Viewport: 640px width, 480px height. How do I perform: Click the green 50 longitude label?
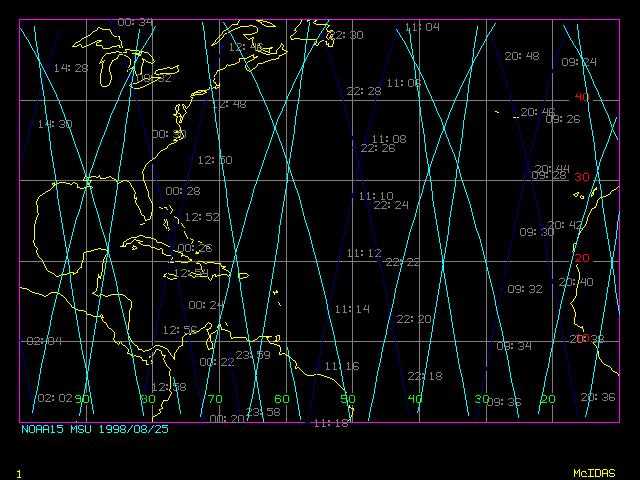point(348,399)
